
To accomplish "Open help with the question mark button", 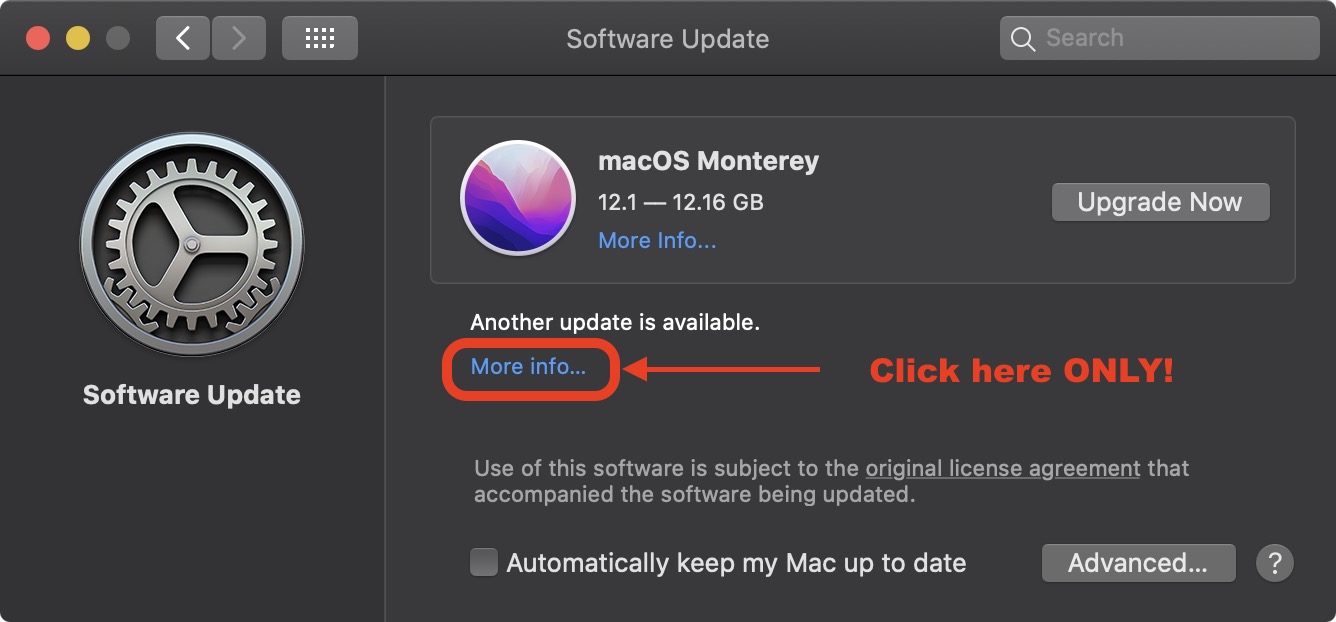I will pyautogui.click(x=1275, y=562).
